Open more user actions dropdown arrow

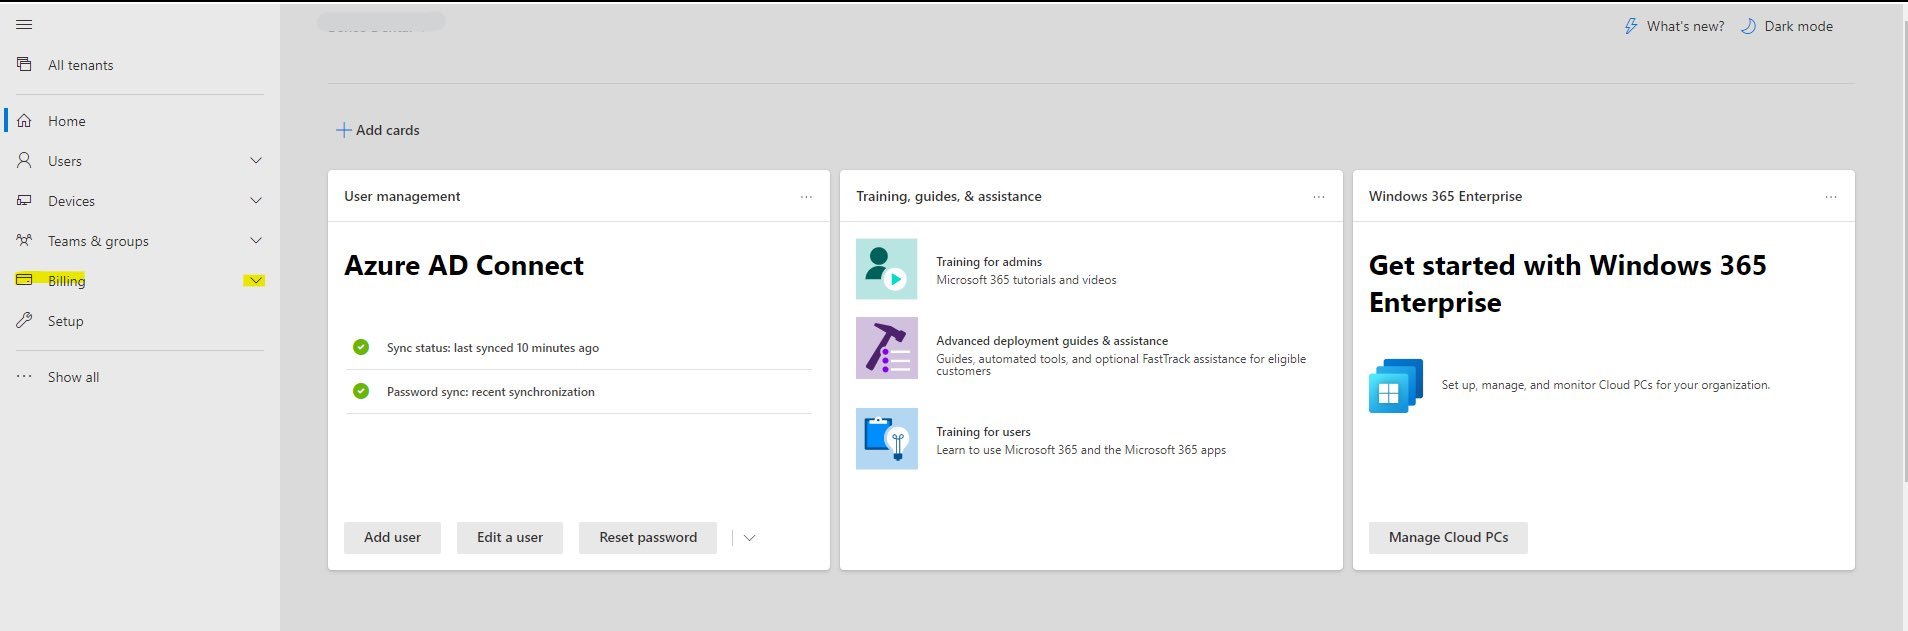point(749,538)
